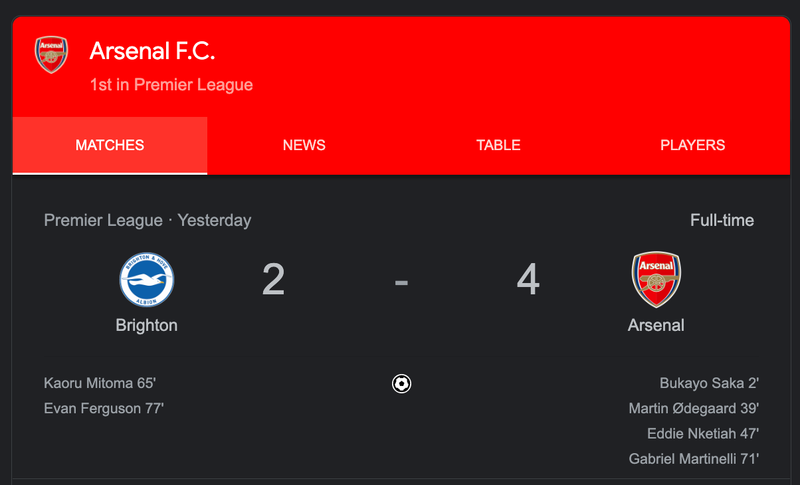This screenshot has width=800, height=485.
Task: Open the Players tab
Action: [692, 145]
